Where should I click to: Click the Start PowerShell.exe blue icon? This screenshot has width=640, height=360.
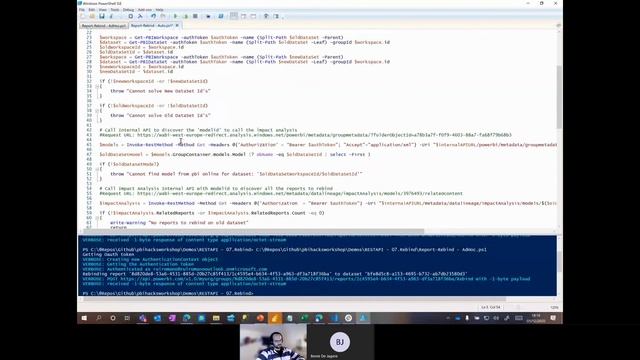pos(221,16)
